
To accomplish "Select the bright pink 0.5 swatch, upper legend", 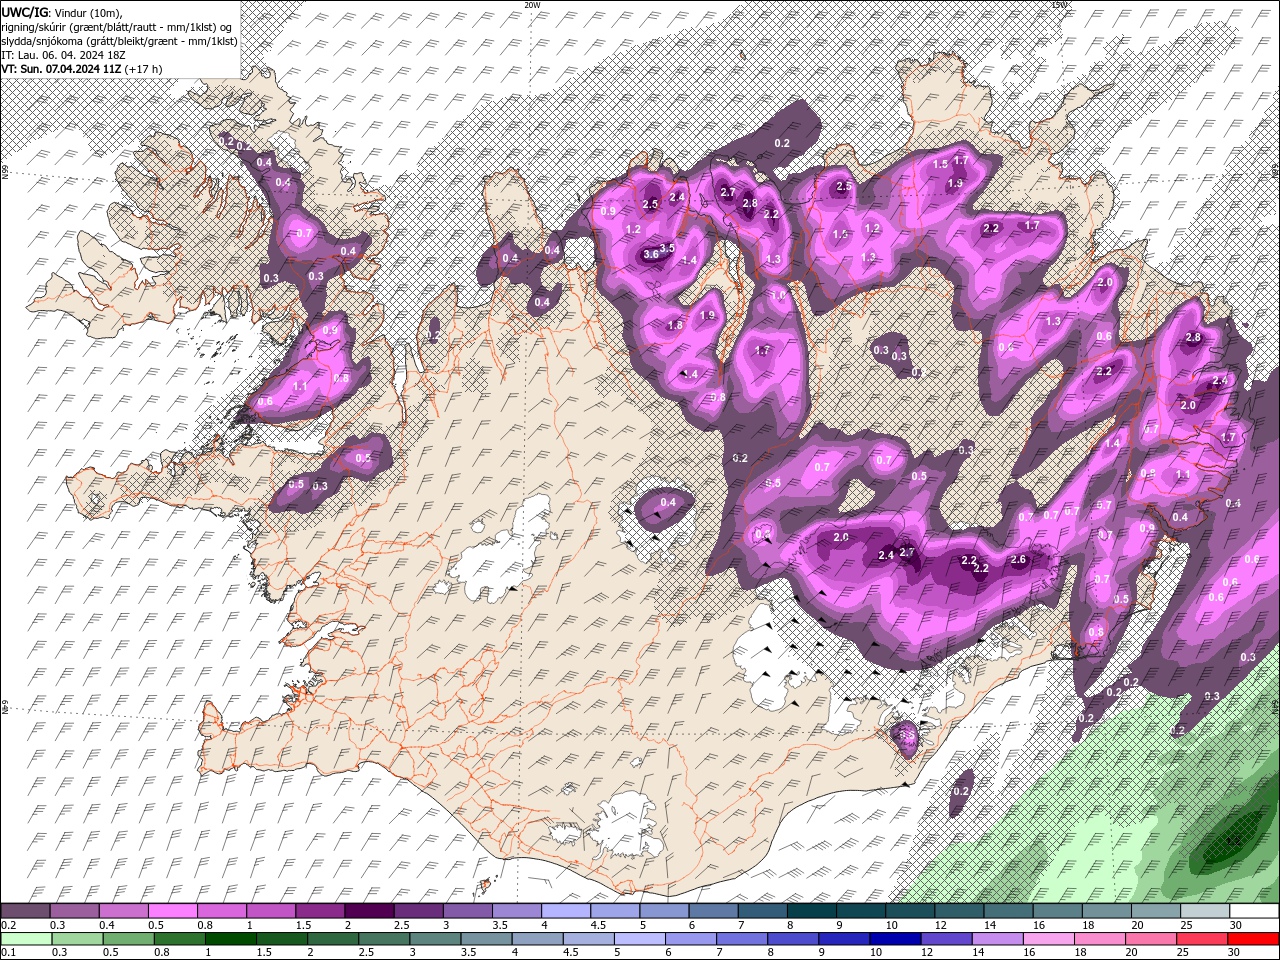I will [x=172, y=911].
